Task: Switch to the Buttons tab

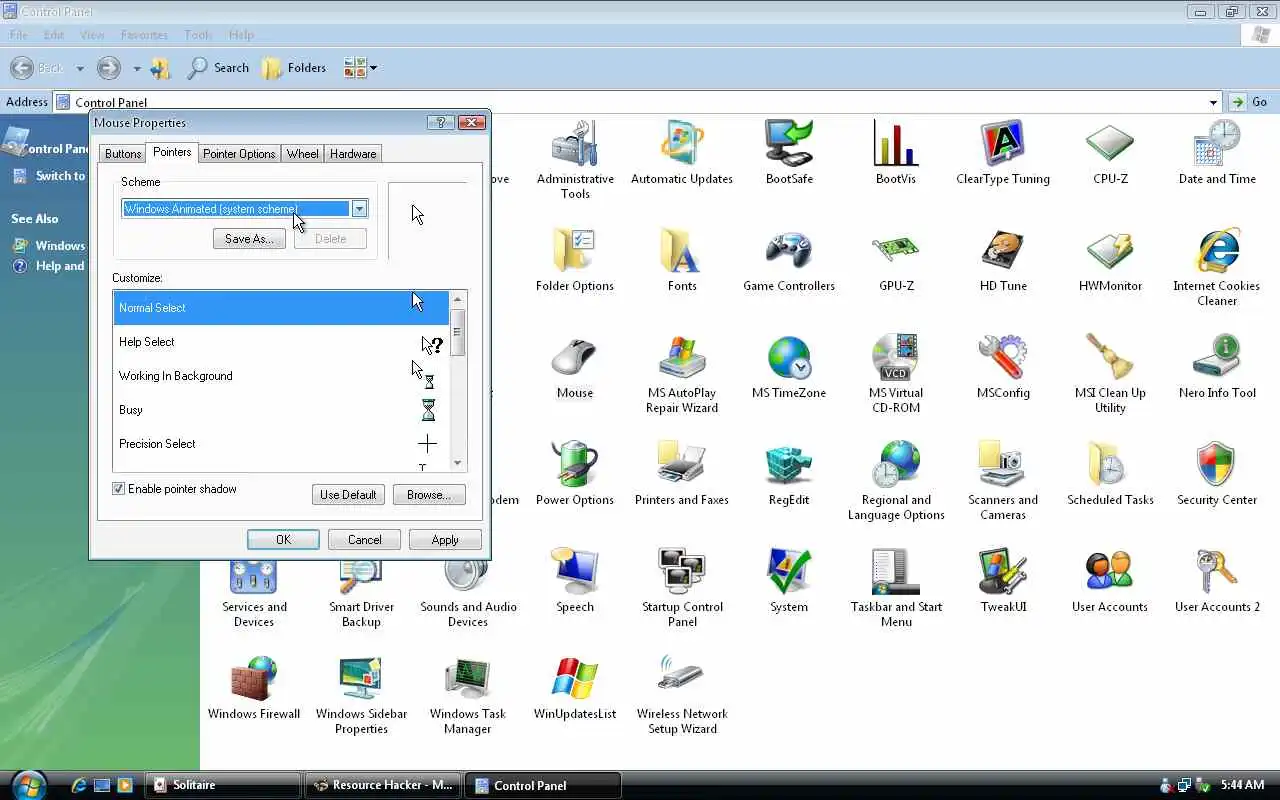Action: coord(123,154)
